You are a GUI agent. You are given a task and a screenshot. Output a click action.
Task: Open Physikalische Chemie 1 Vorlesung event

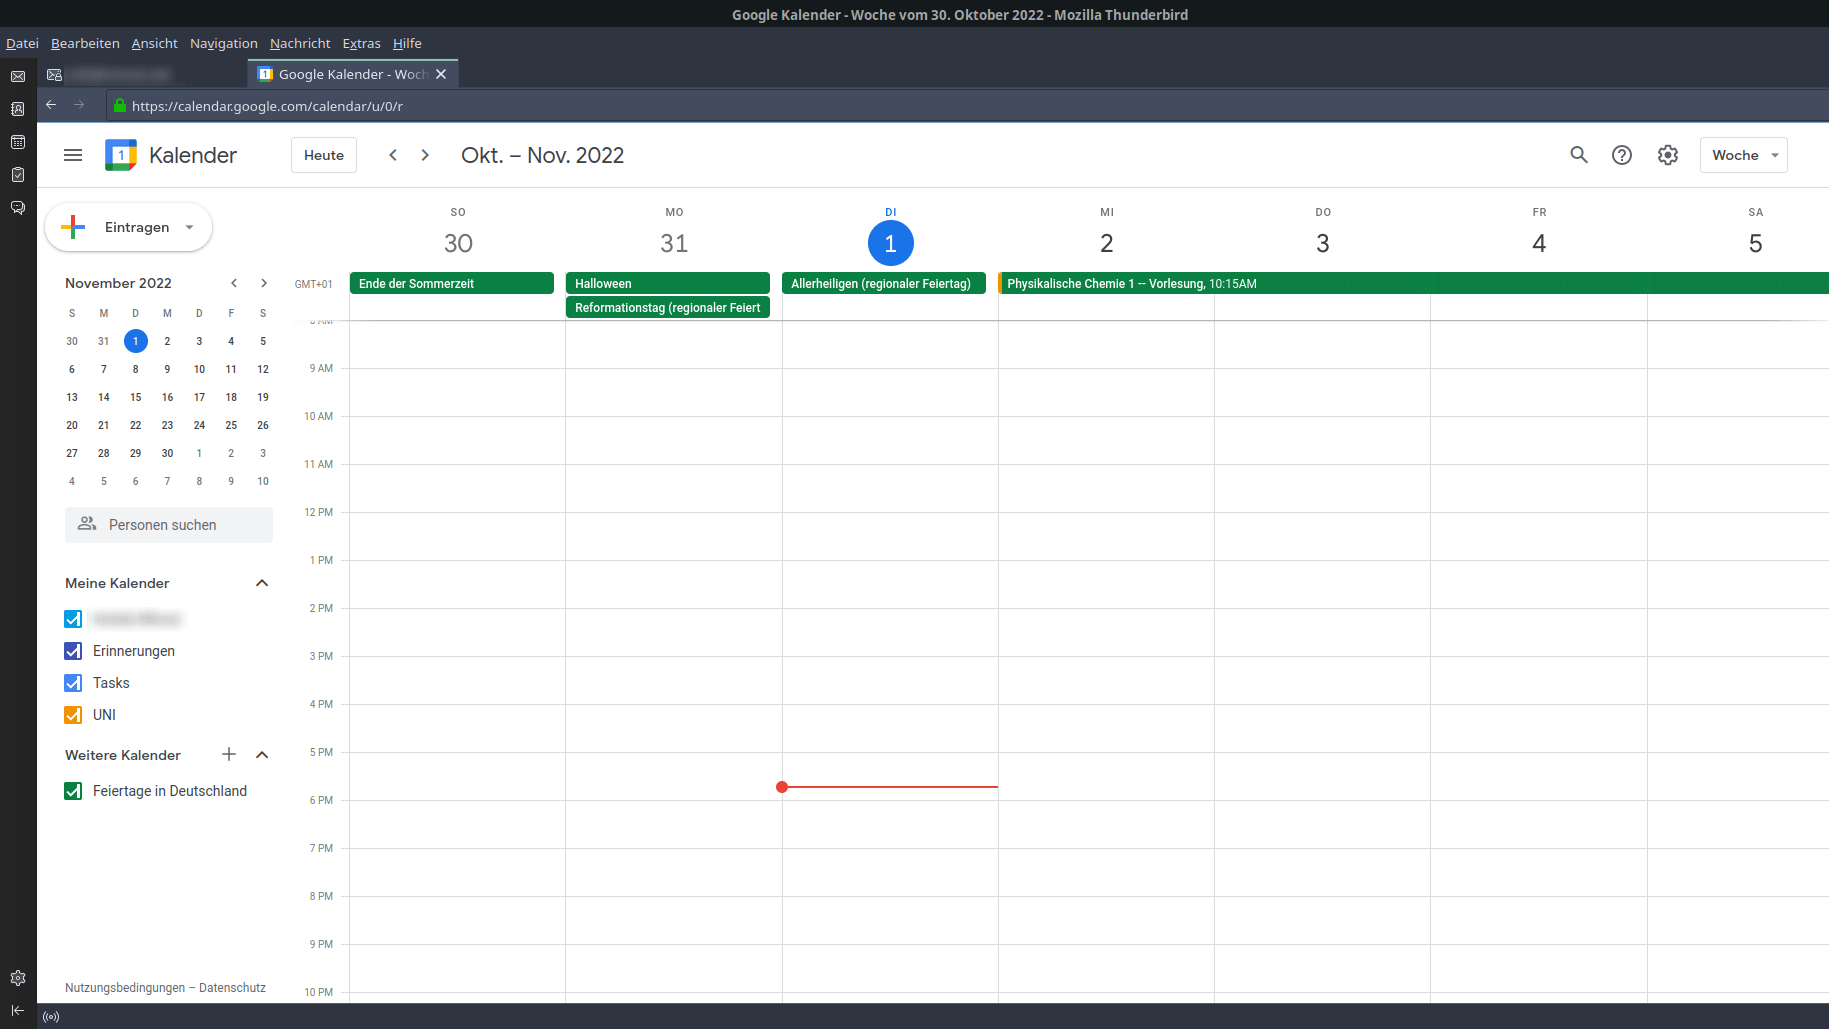tap(1413, 283)
